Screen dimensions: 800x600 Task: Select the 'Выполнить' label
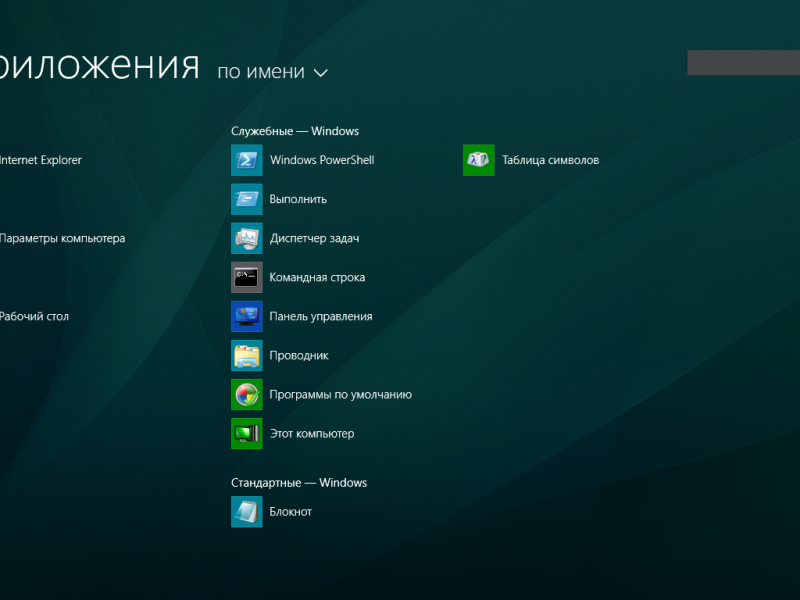click(x=298, y=199)
